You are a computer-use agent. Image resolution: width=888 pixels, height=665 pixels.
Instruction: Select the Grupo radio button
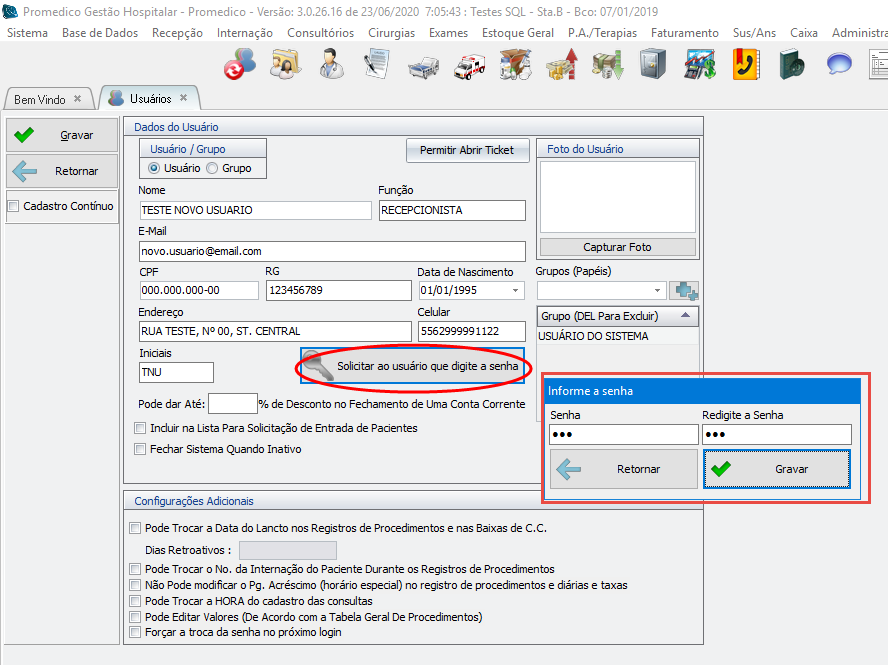[212, 168]
